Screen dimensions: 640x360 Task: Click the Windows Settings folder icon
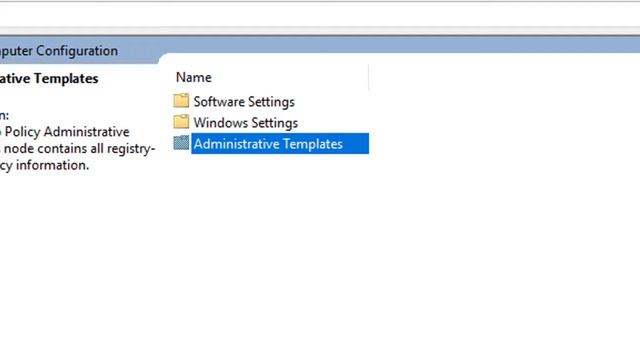point(181,122)
